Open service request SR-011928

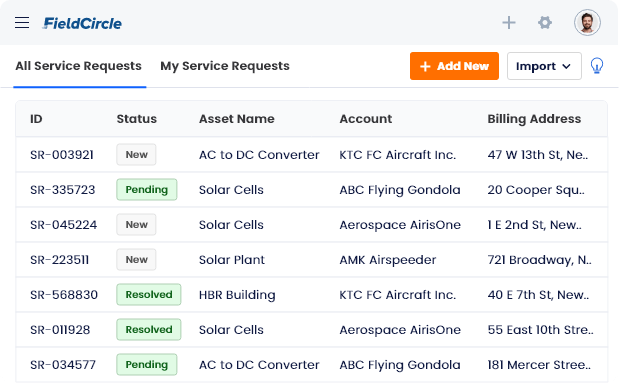tap(60, 330)
